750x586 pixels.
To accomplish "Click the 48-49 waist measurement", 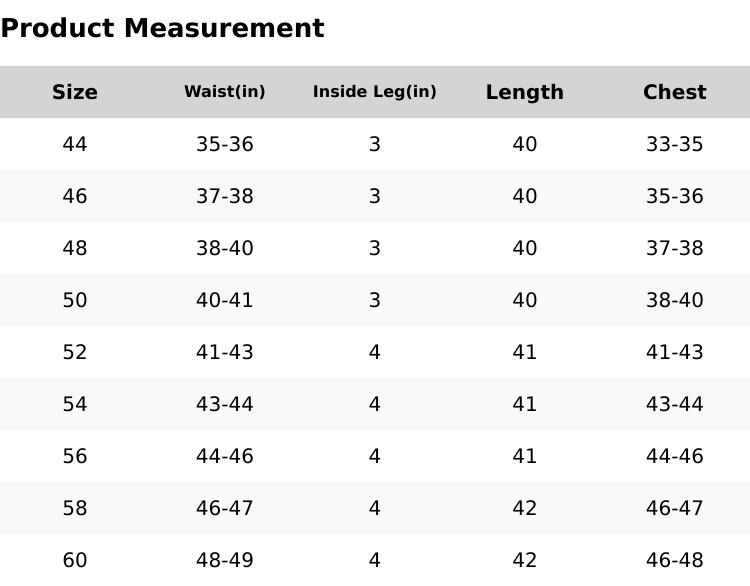I will 225,560.
